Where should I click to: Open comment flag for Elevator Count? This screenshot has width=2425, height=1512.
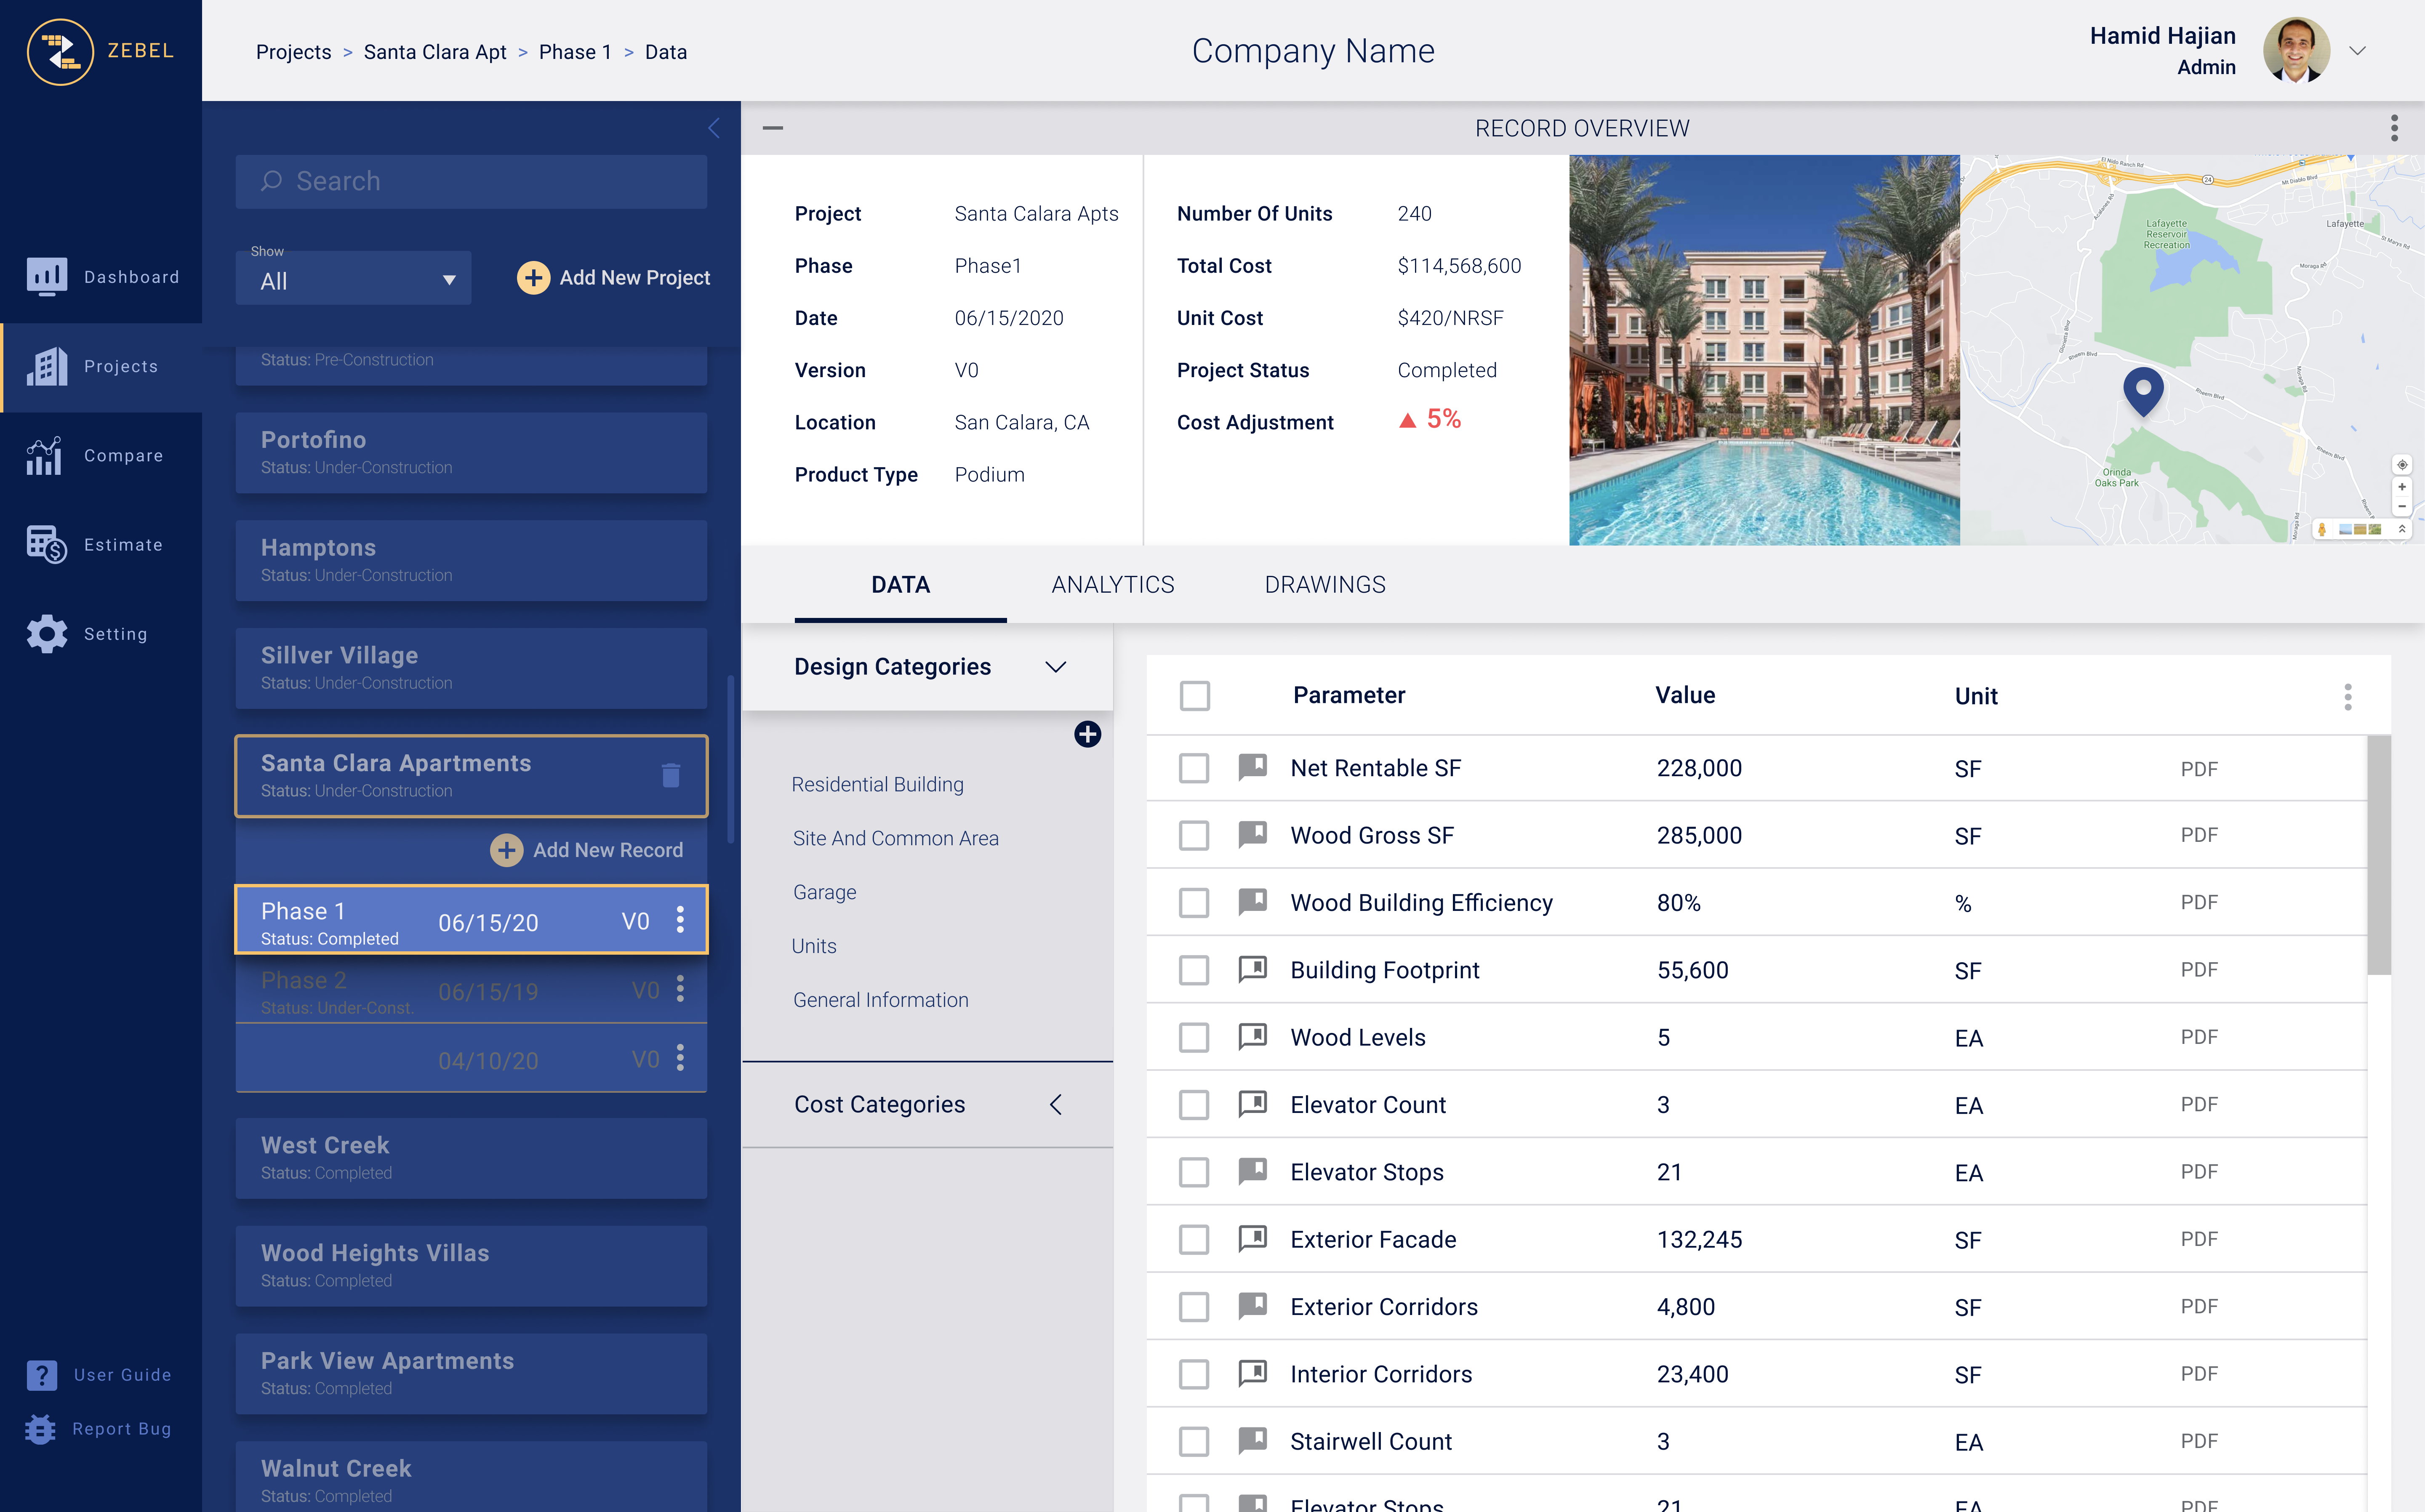[x=1253, y=1104]
